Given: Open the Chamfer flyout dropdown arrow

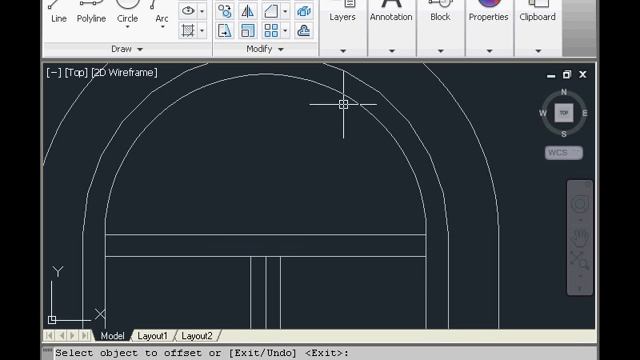Looking at the screenshot, I should [x=285, y=11].
